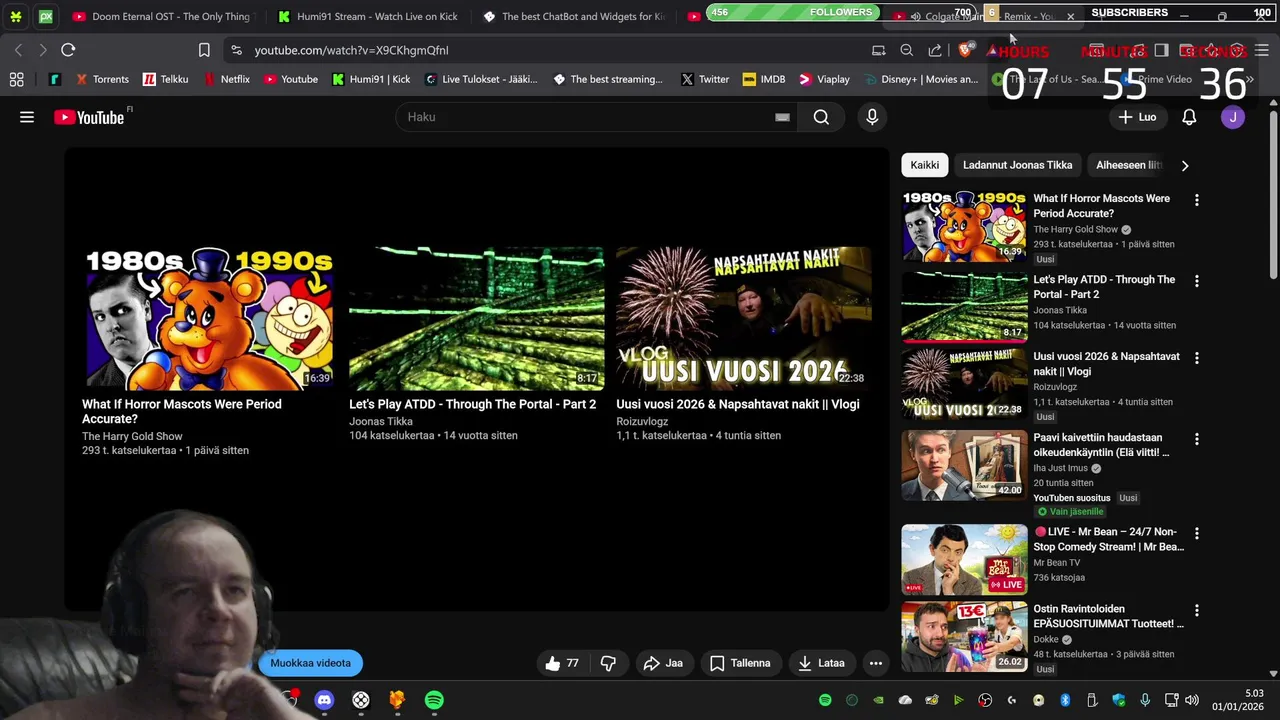Open sidebar Paavi kaivettiin thumbnail
Image resolution: width=1280 pixels, height=720 pixels.
click(x=964, y=466)
